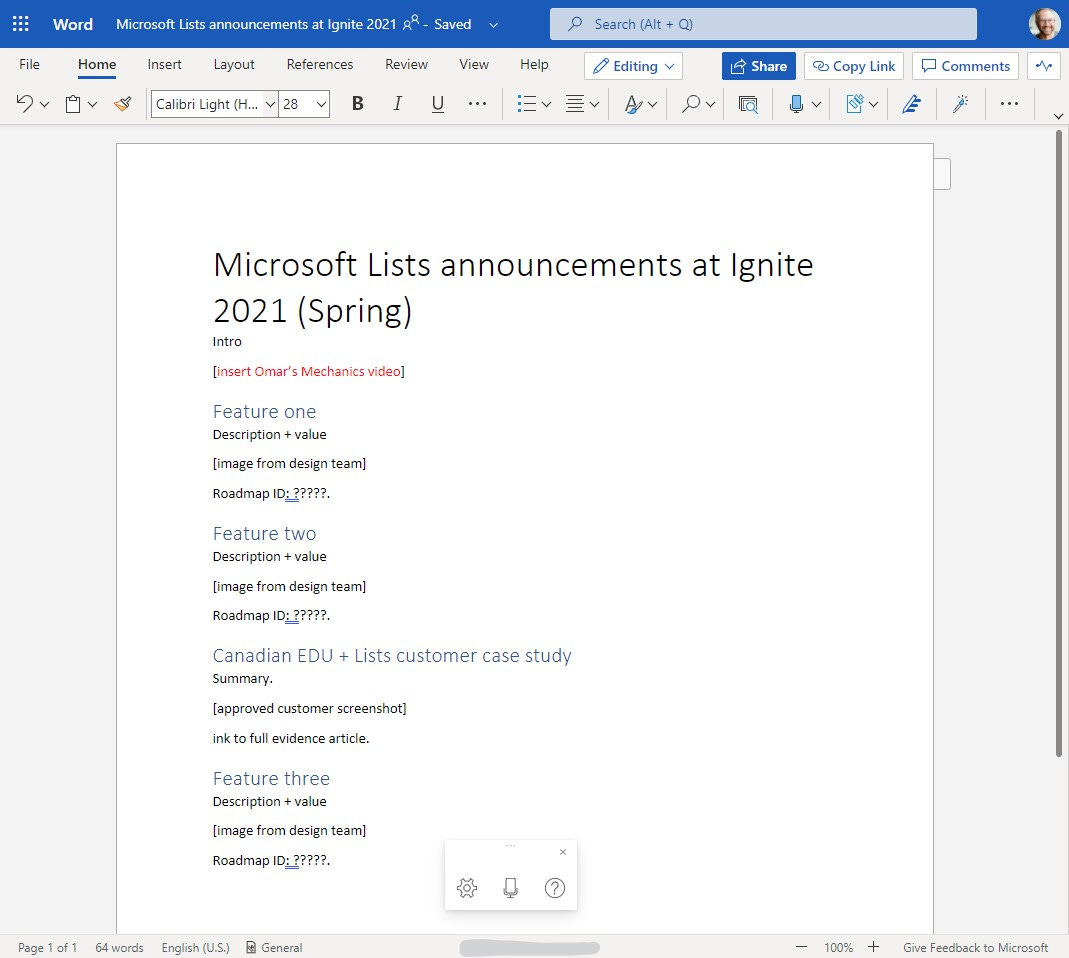Screen dimensions: 1069x958
Task: Click the paragraph alignment icon
Action: 575,104
